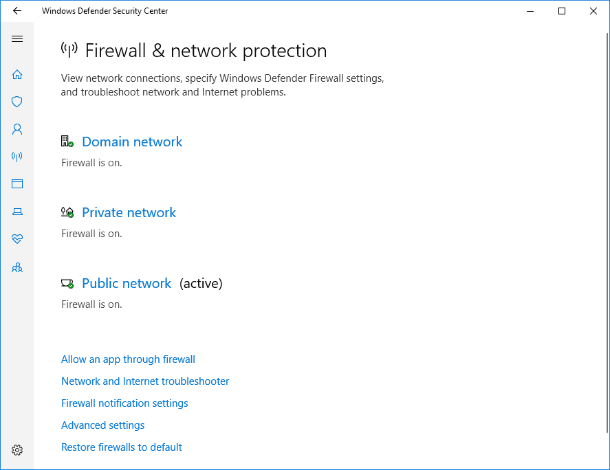Click the back arrow in title bar
This screenshot has height=470, width=610.
point(17,11)
